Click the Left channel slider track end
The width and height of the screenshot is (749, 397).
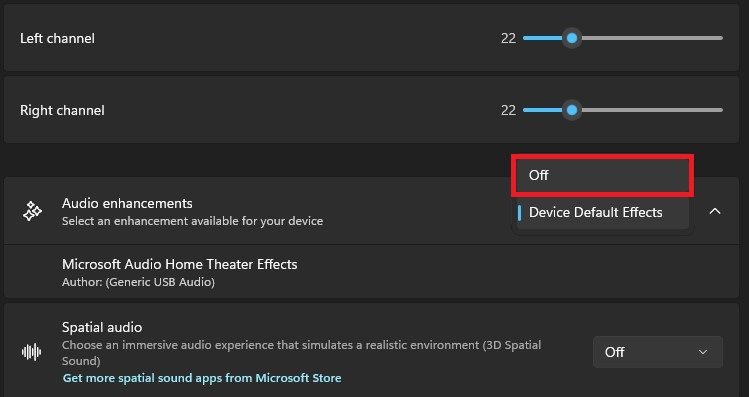(719, 38)
